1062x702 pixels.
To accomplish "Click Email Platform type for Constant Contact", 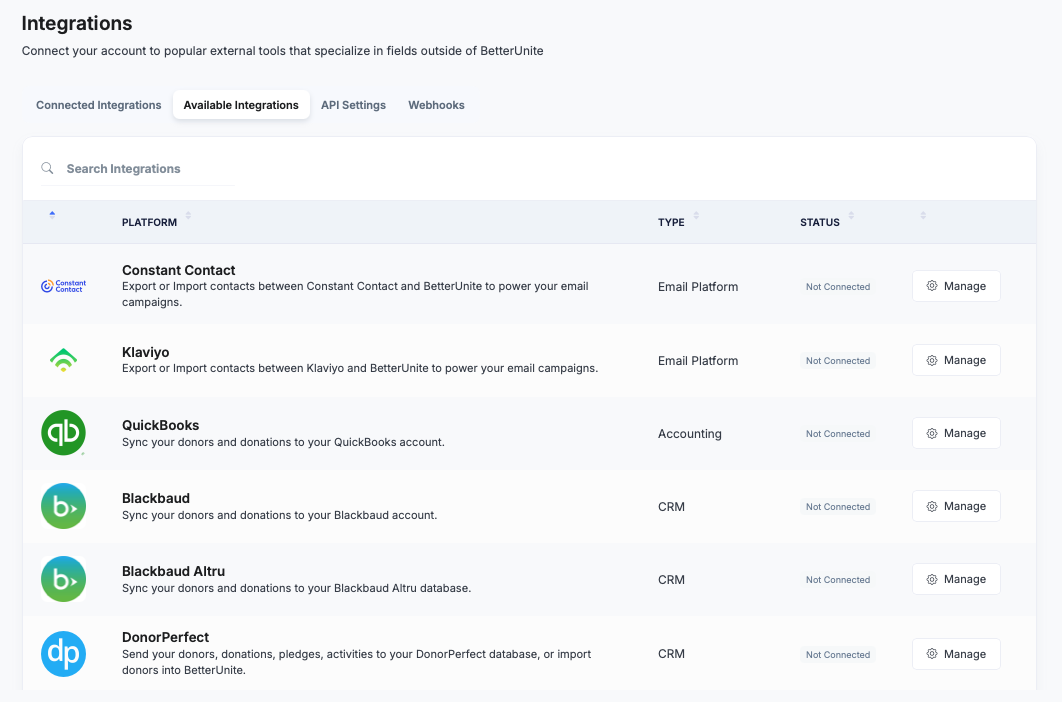I will tap(698, 287).
